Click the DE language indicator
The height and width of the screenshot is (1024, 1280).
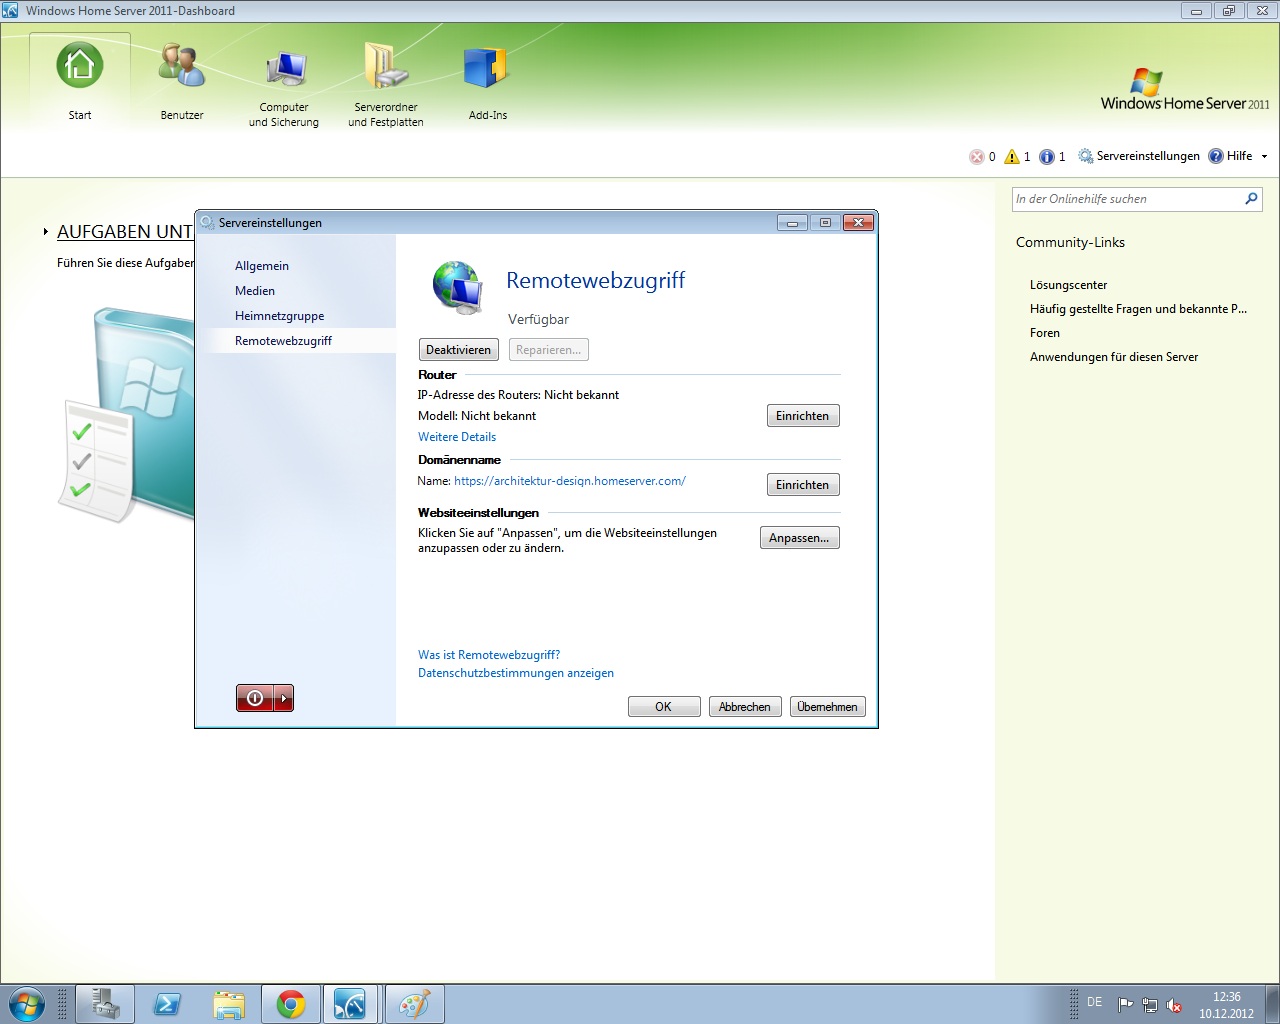[1095, 1002]
